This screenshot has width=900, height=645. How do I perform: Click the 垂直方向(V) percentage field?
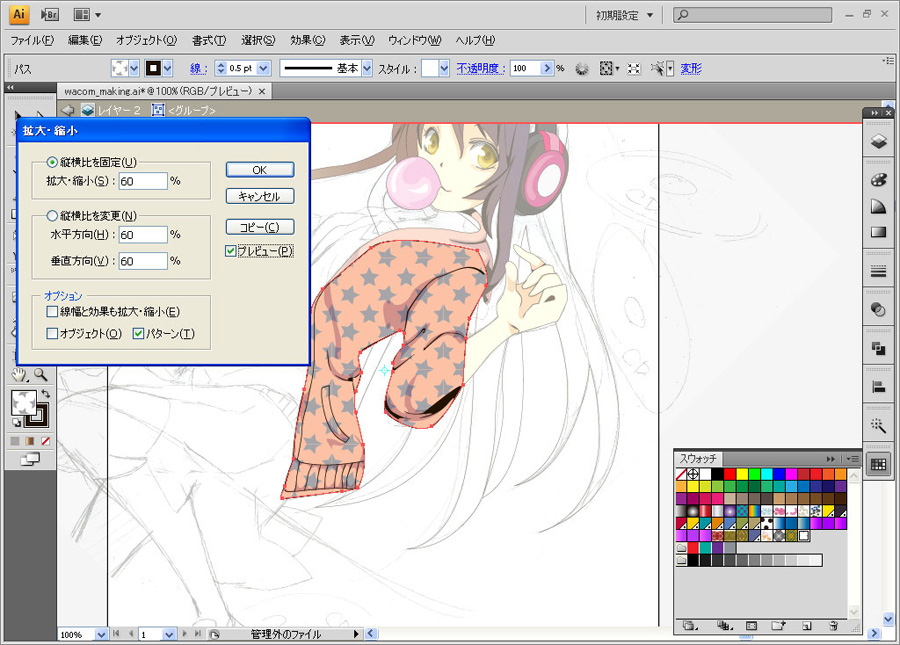pos(143,261)
